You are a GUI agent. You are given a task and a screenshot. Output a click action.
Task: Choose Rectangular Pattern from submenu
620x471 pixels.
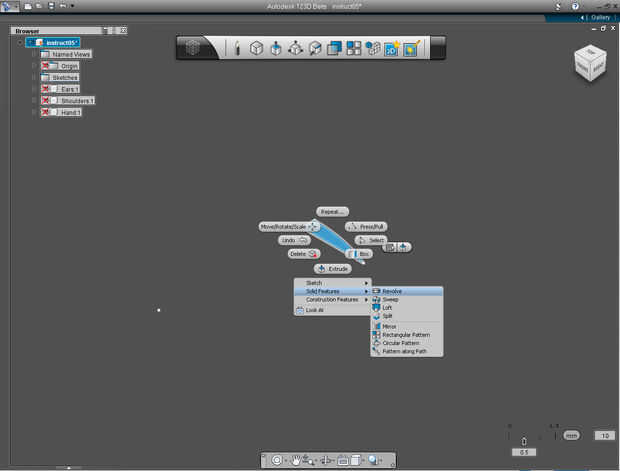[x=407, y=335]
